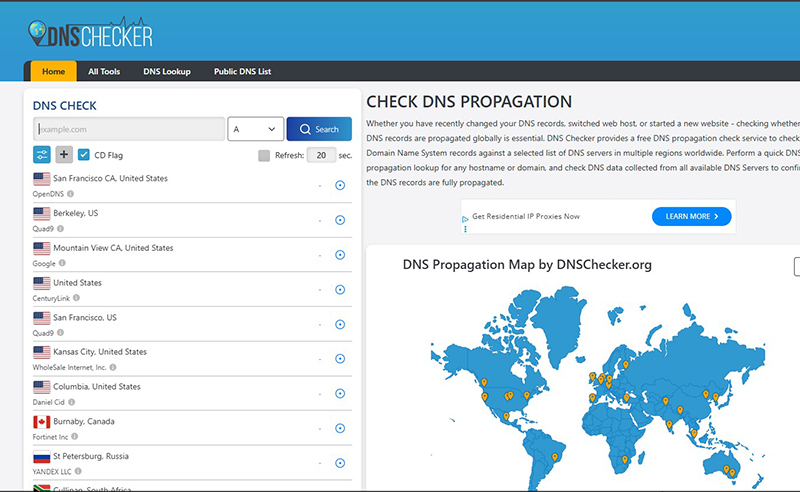Click info icon next to CenturyLink
Image resolution: width=800 pixels, height=492 pixels.
pyautogui.click(x=77, y=298)
